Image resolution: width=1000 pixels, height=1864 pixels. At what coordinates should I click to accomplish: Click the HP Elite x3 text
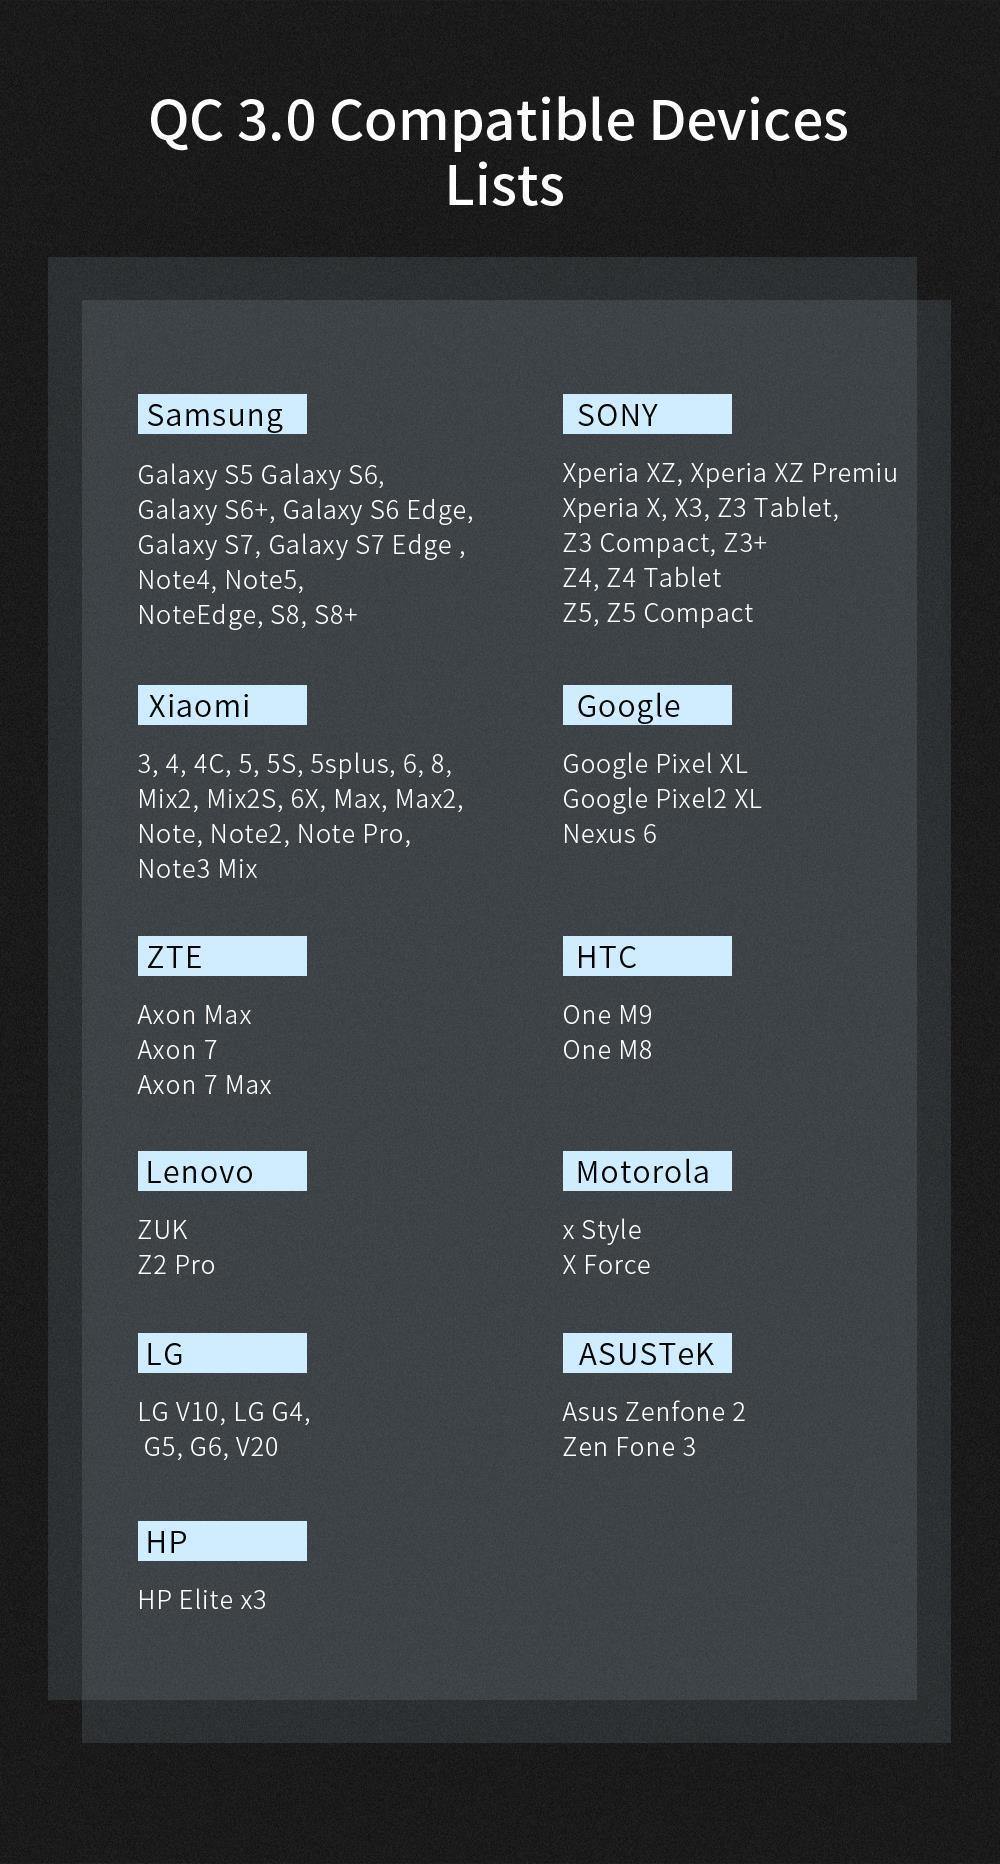coord(202,1599)
